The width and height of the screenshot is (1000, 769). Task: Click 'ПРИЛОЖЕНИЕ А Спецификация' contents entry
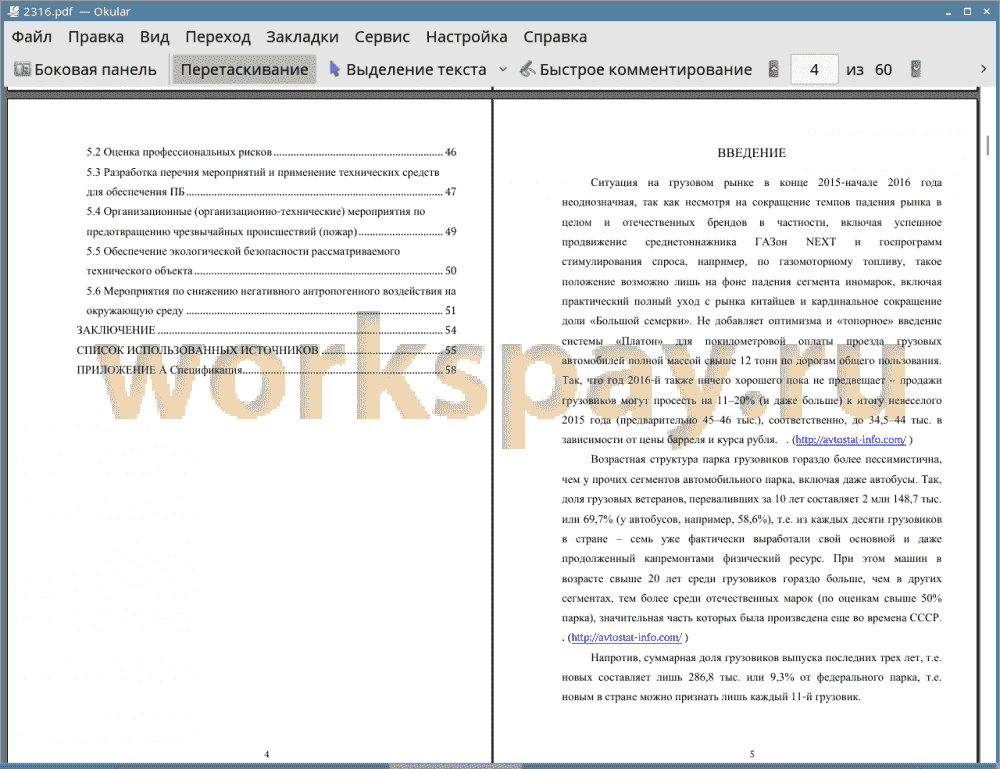pyautogui.click(x=266, y=370)
